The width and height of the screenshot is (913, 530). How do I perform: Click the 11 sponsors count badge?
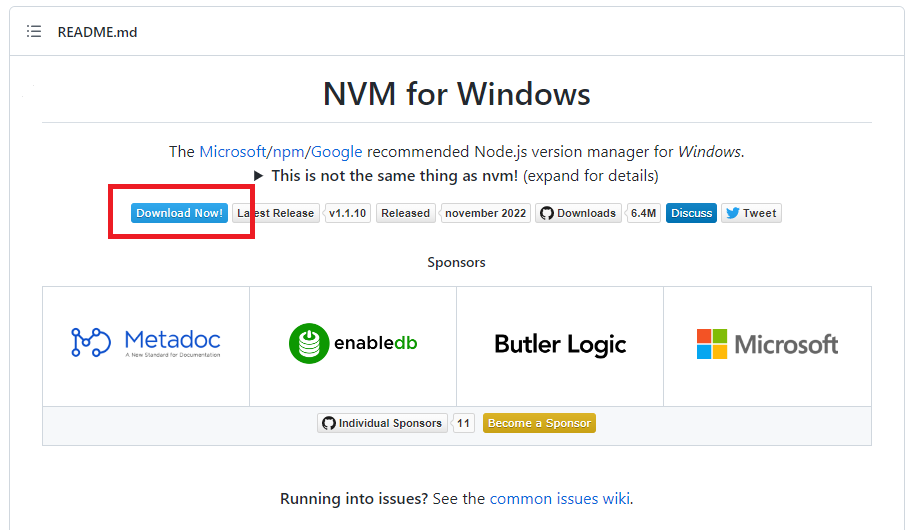tap(463, 423)
